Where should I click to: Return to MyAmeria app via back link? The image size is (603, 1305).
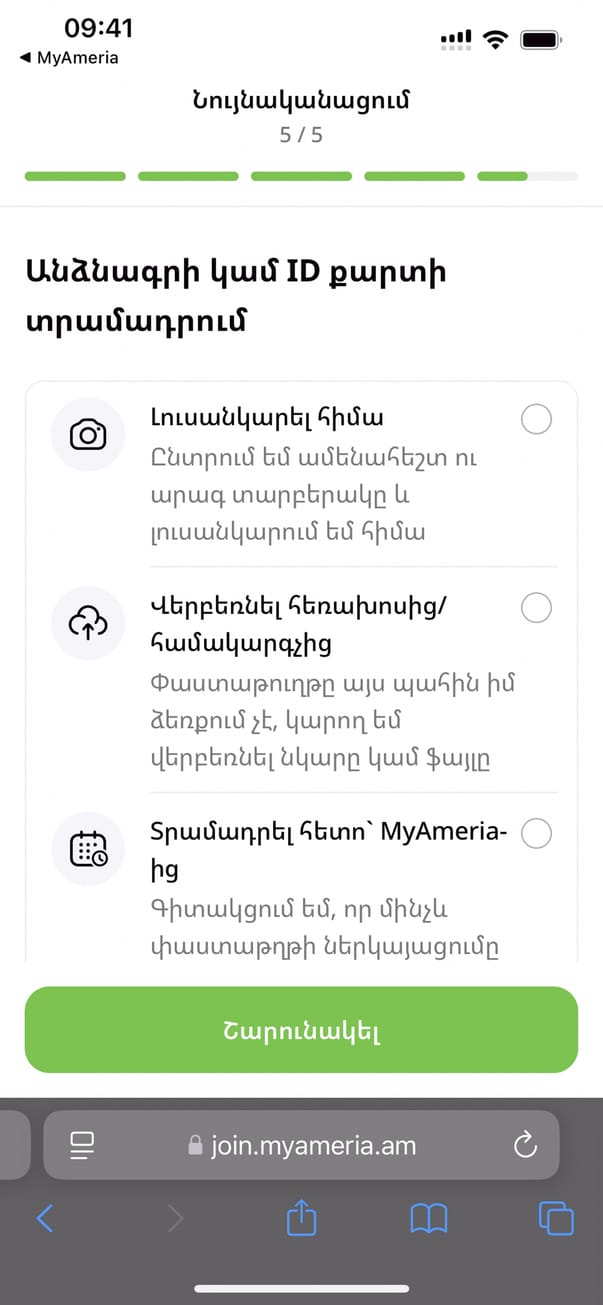coord(70,58)
